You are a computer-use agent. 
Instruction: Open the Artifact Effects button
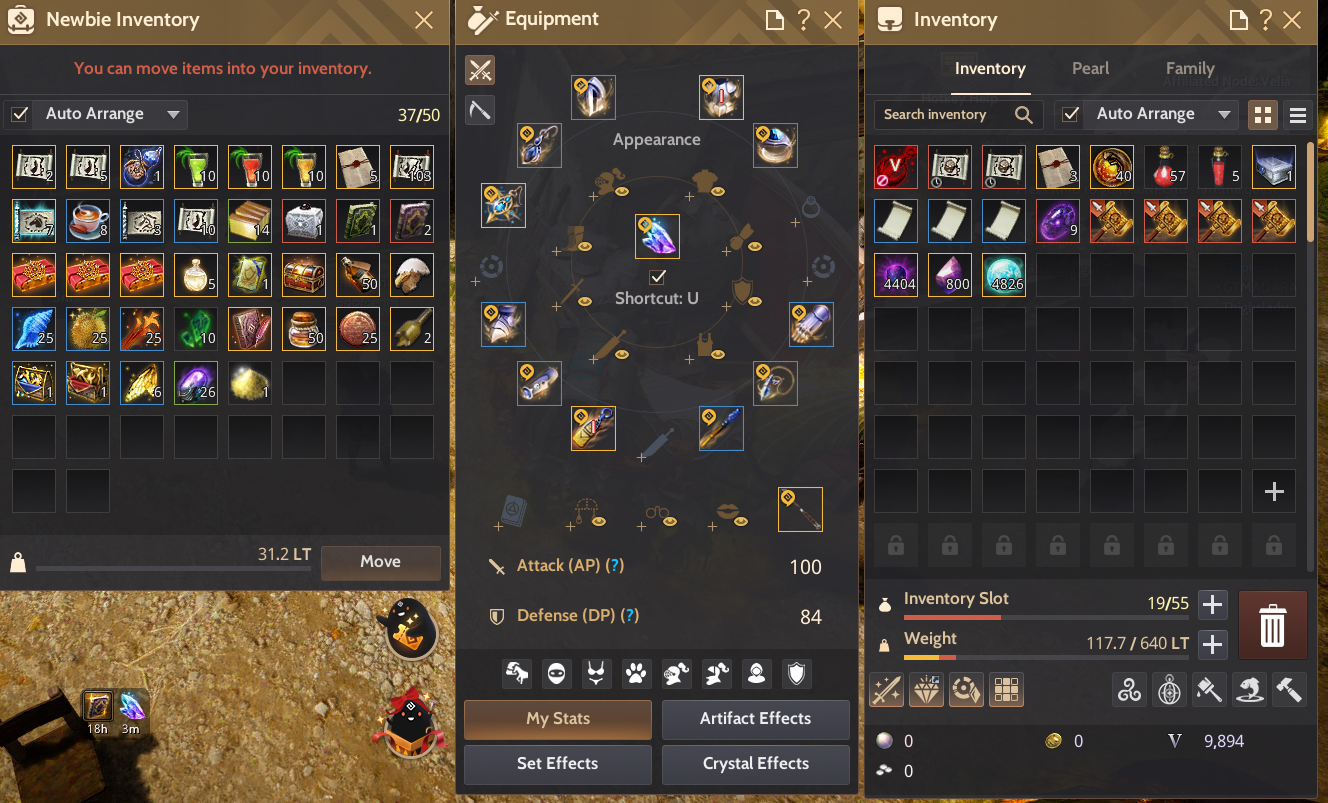point(756,719)
